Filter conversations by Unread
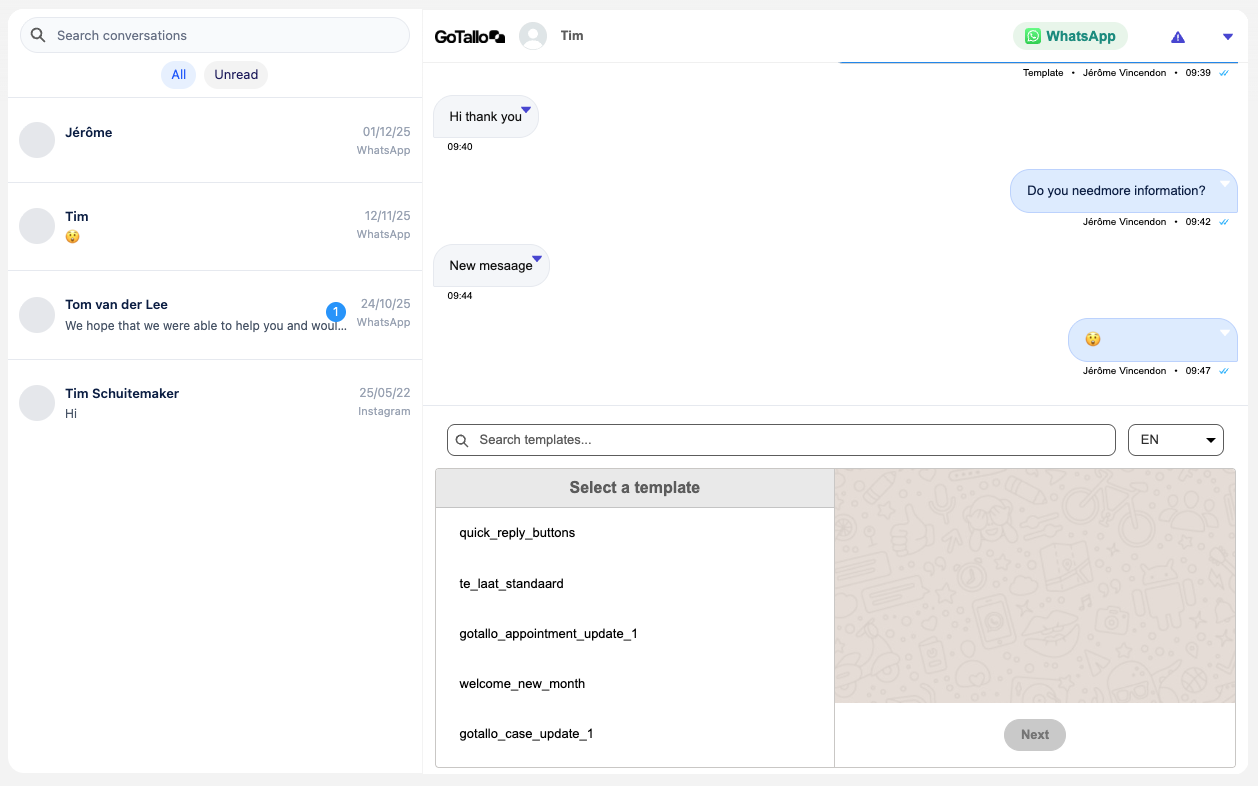The height and width of the screenshot is (786, 1258). tap(236, 75)
